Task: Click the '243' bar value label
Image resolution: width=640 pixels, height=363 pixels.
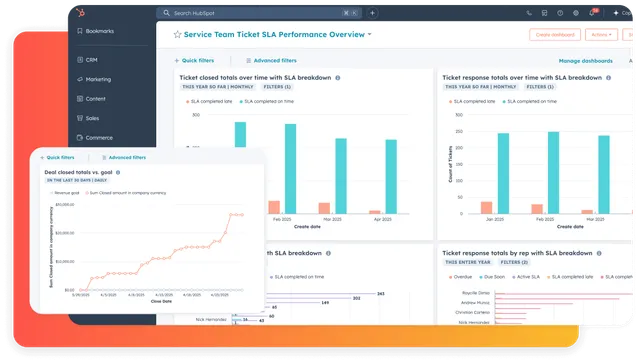Action: pyautogui.click(x=381, y=294)
